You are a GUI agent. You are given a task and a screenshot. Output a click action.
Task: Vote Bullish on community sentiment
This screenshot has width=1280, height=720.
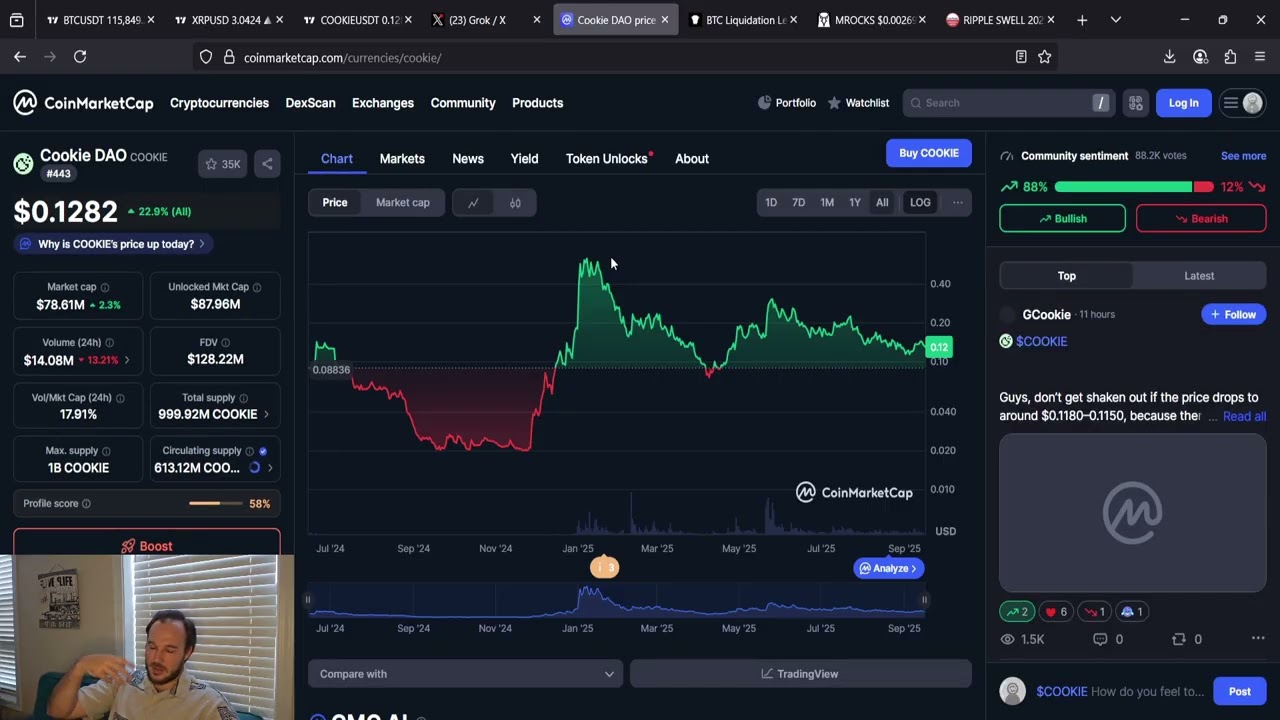coord(1062,218)
